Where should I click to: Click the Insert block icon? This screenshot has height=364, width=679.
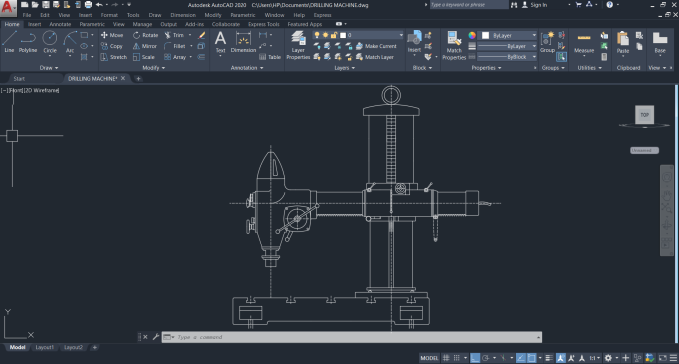tap(414, 42)
